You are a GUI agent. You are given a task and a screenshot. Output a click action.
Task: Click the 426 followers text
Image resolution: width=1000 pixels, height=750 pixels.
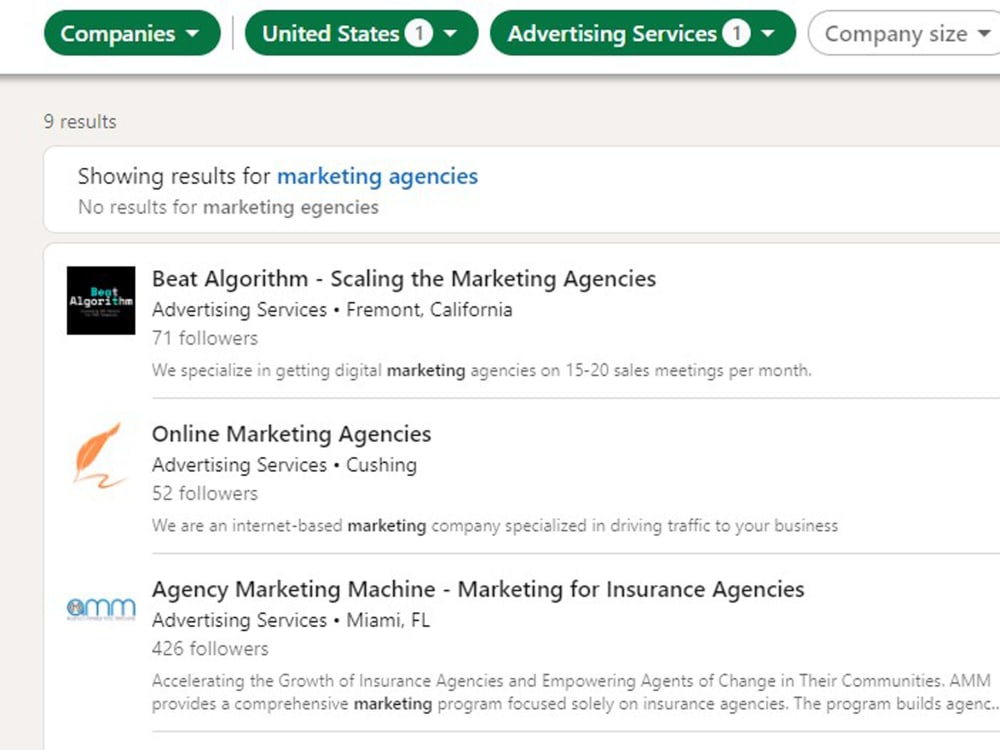[210, 649]
